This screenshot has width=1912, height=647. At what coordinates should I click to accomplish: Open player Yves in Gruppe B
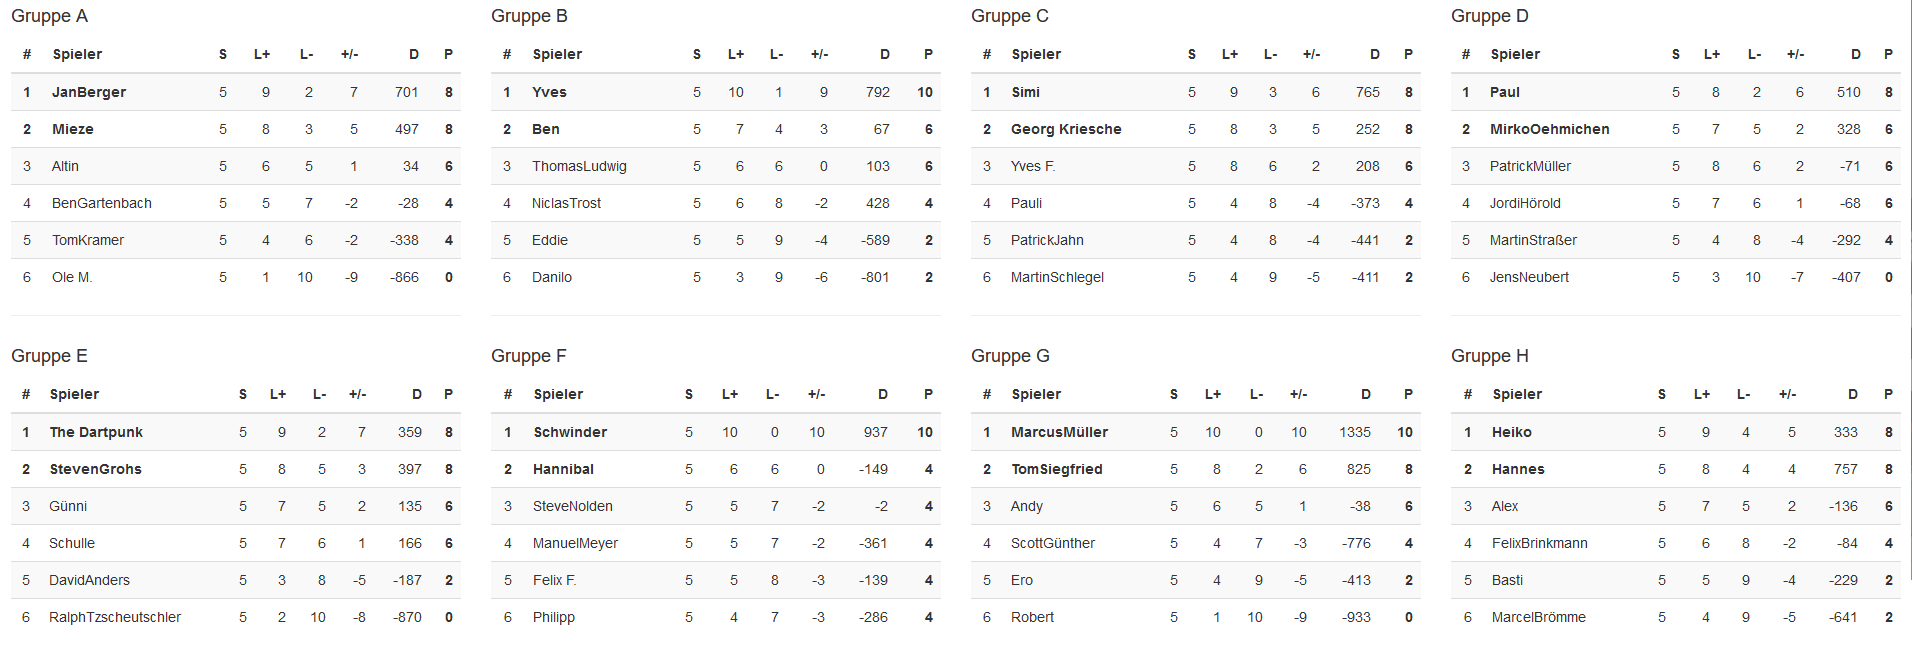click(549, 92)
